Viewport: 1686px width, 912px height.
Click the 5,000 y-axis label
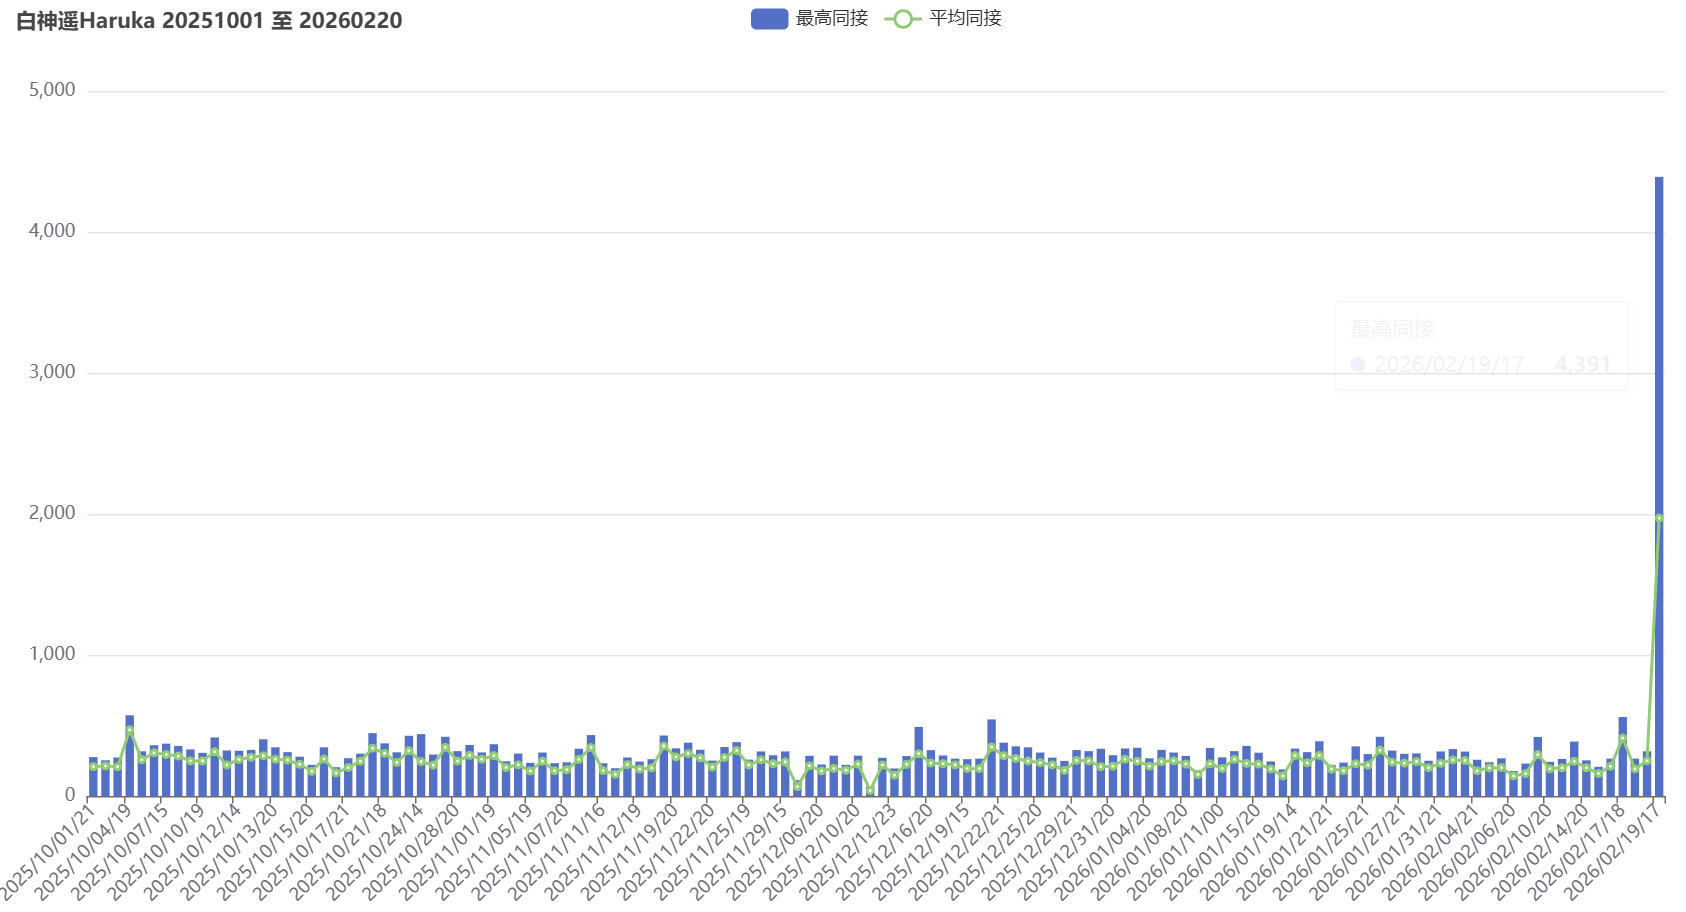click(x=52, y=90)
